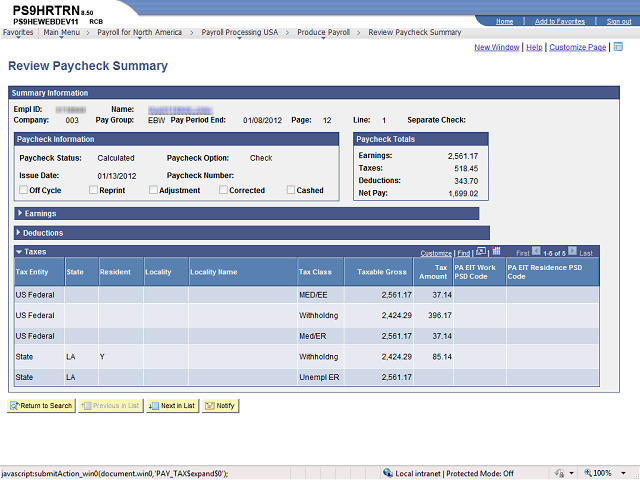Click the Unempl ER tax class cell

(319, 377)
